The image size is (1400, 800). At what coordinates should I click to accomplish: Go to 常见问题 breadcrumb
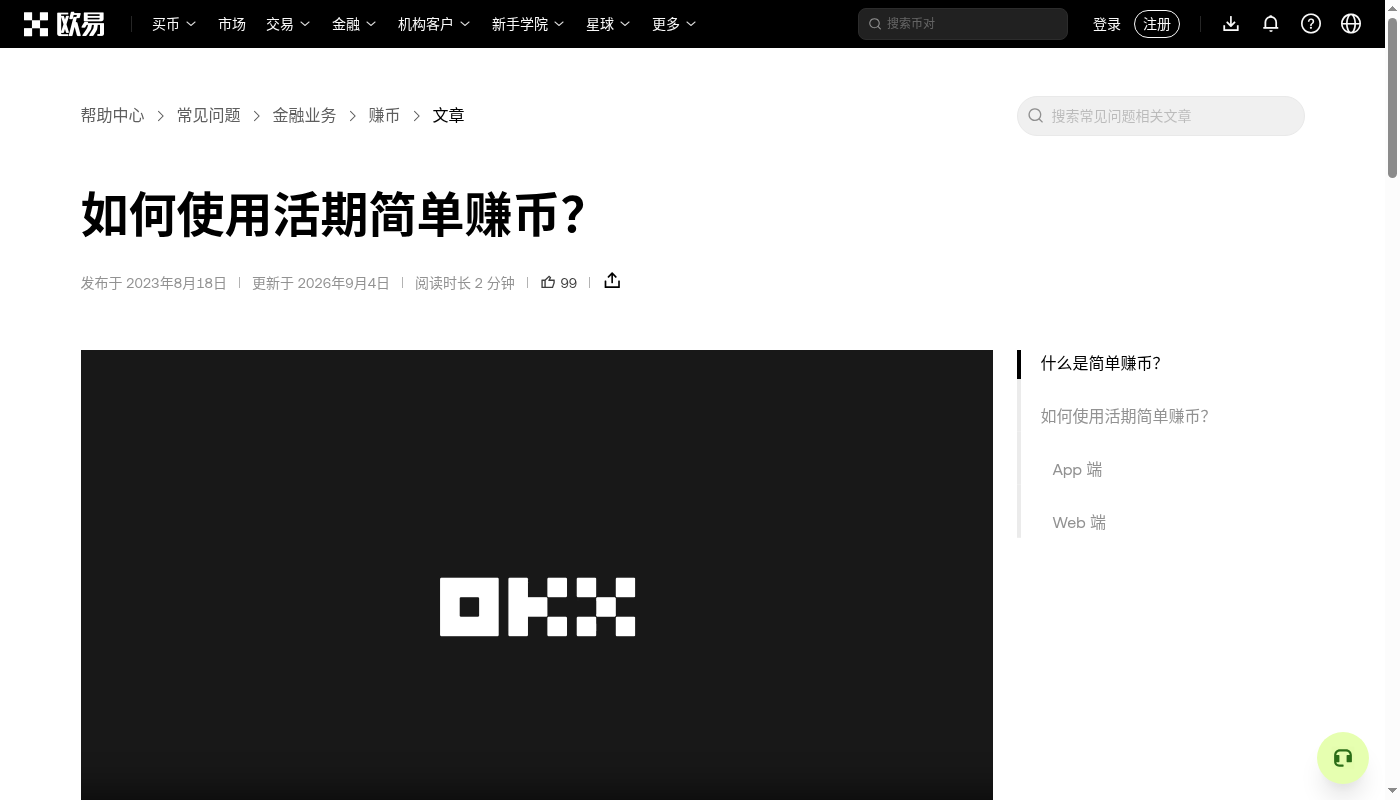pyautogui.click(x=209, y=116)
